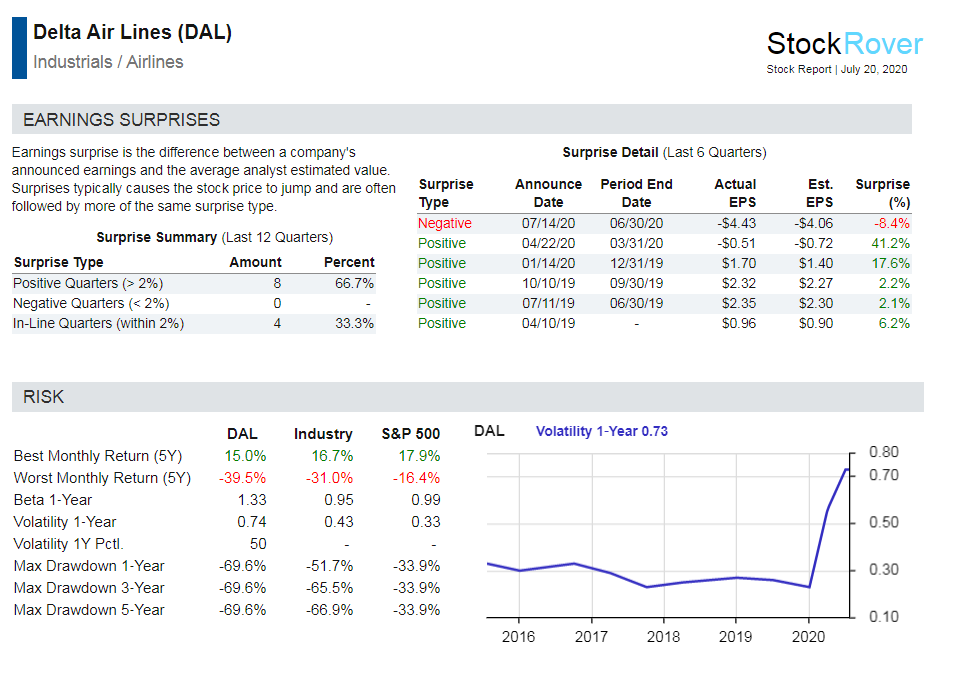Click the 41.2% surprise value
Image resolution: width=957 pixels, height=683 pixels.
pyautogui.click(x=890, y=244)
